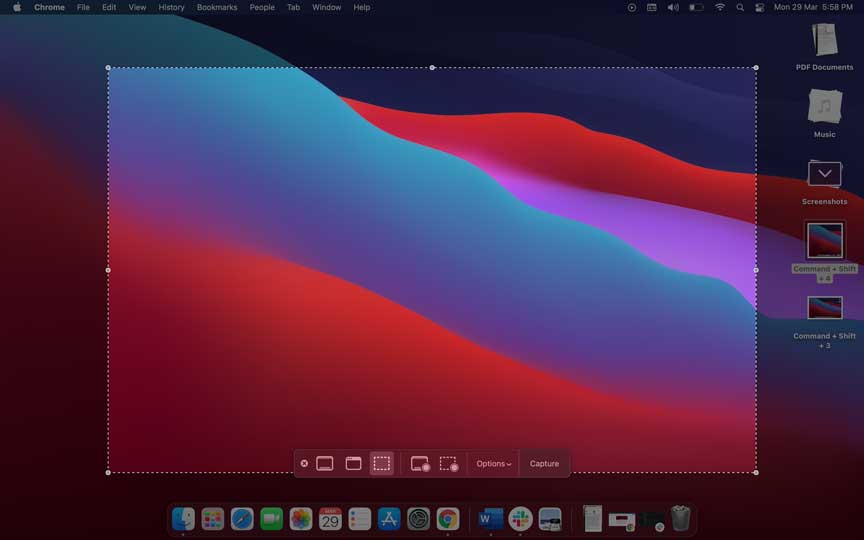This screenshot has width=864, height=540.
Task: Select the Command + Shift + 3 thumbnail
Action: click(825, 308)
